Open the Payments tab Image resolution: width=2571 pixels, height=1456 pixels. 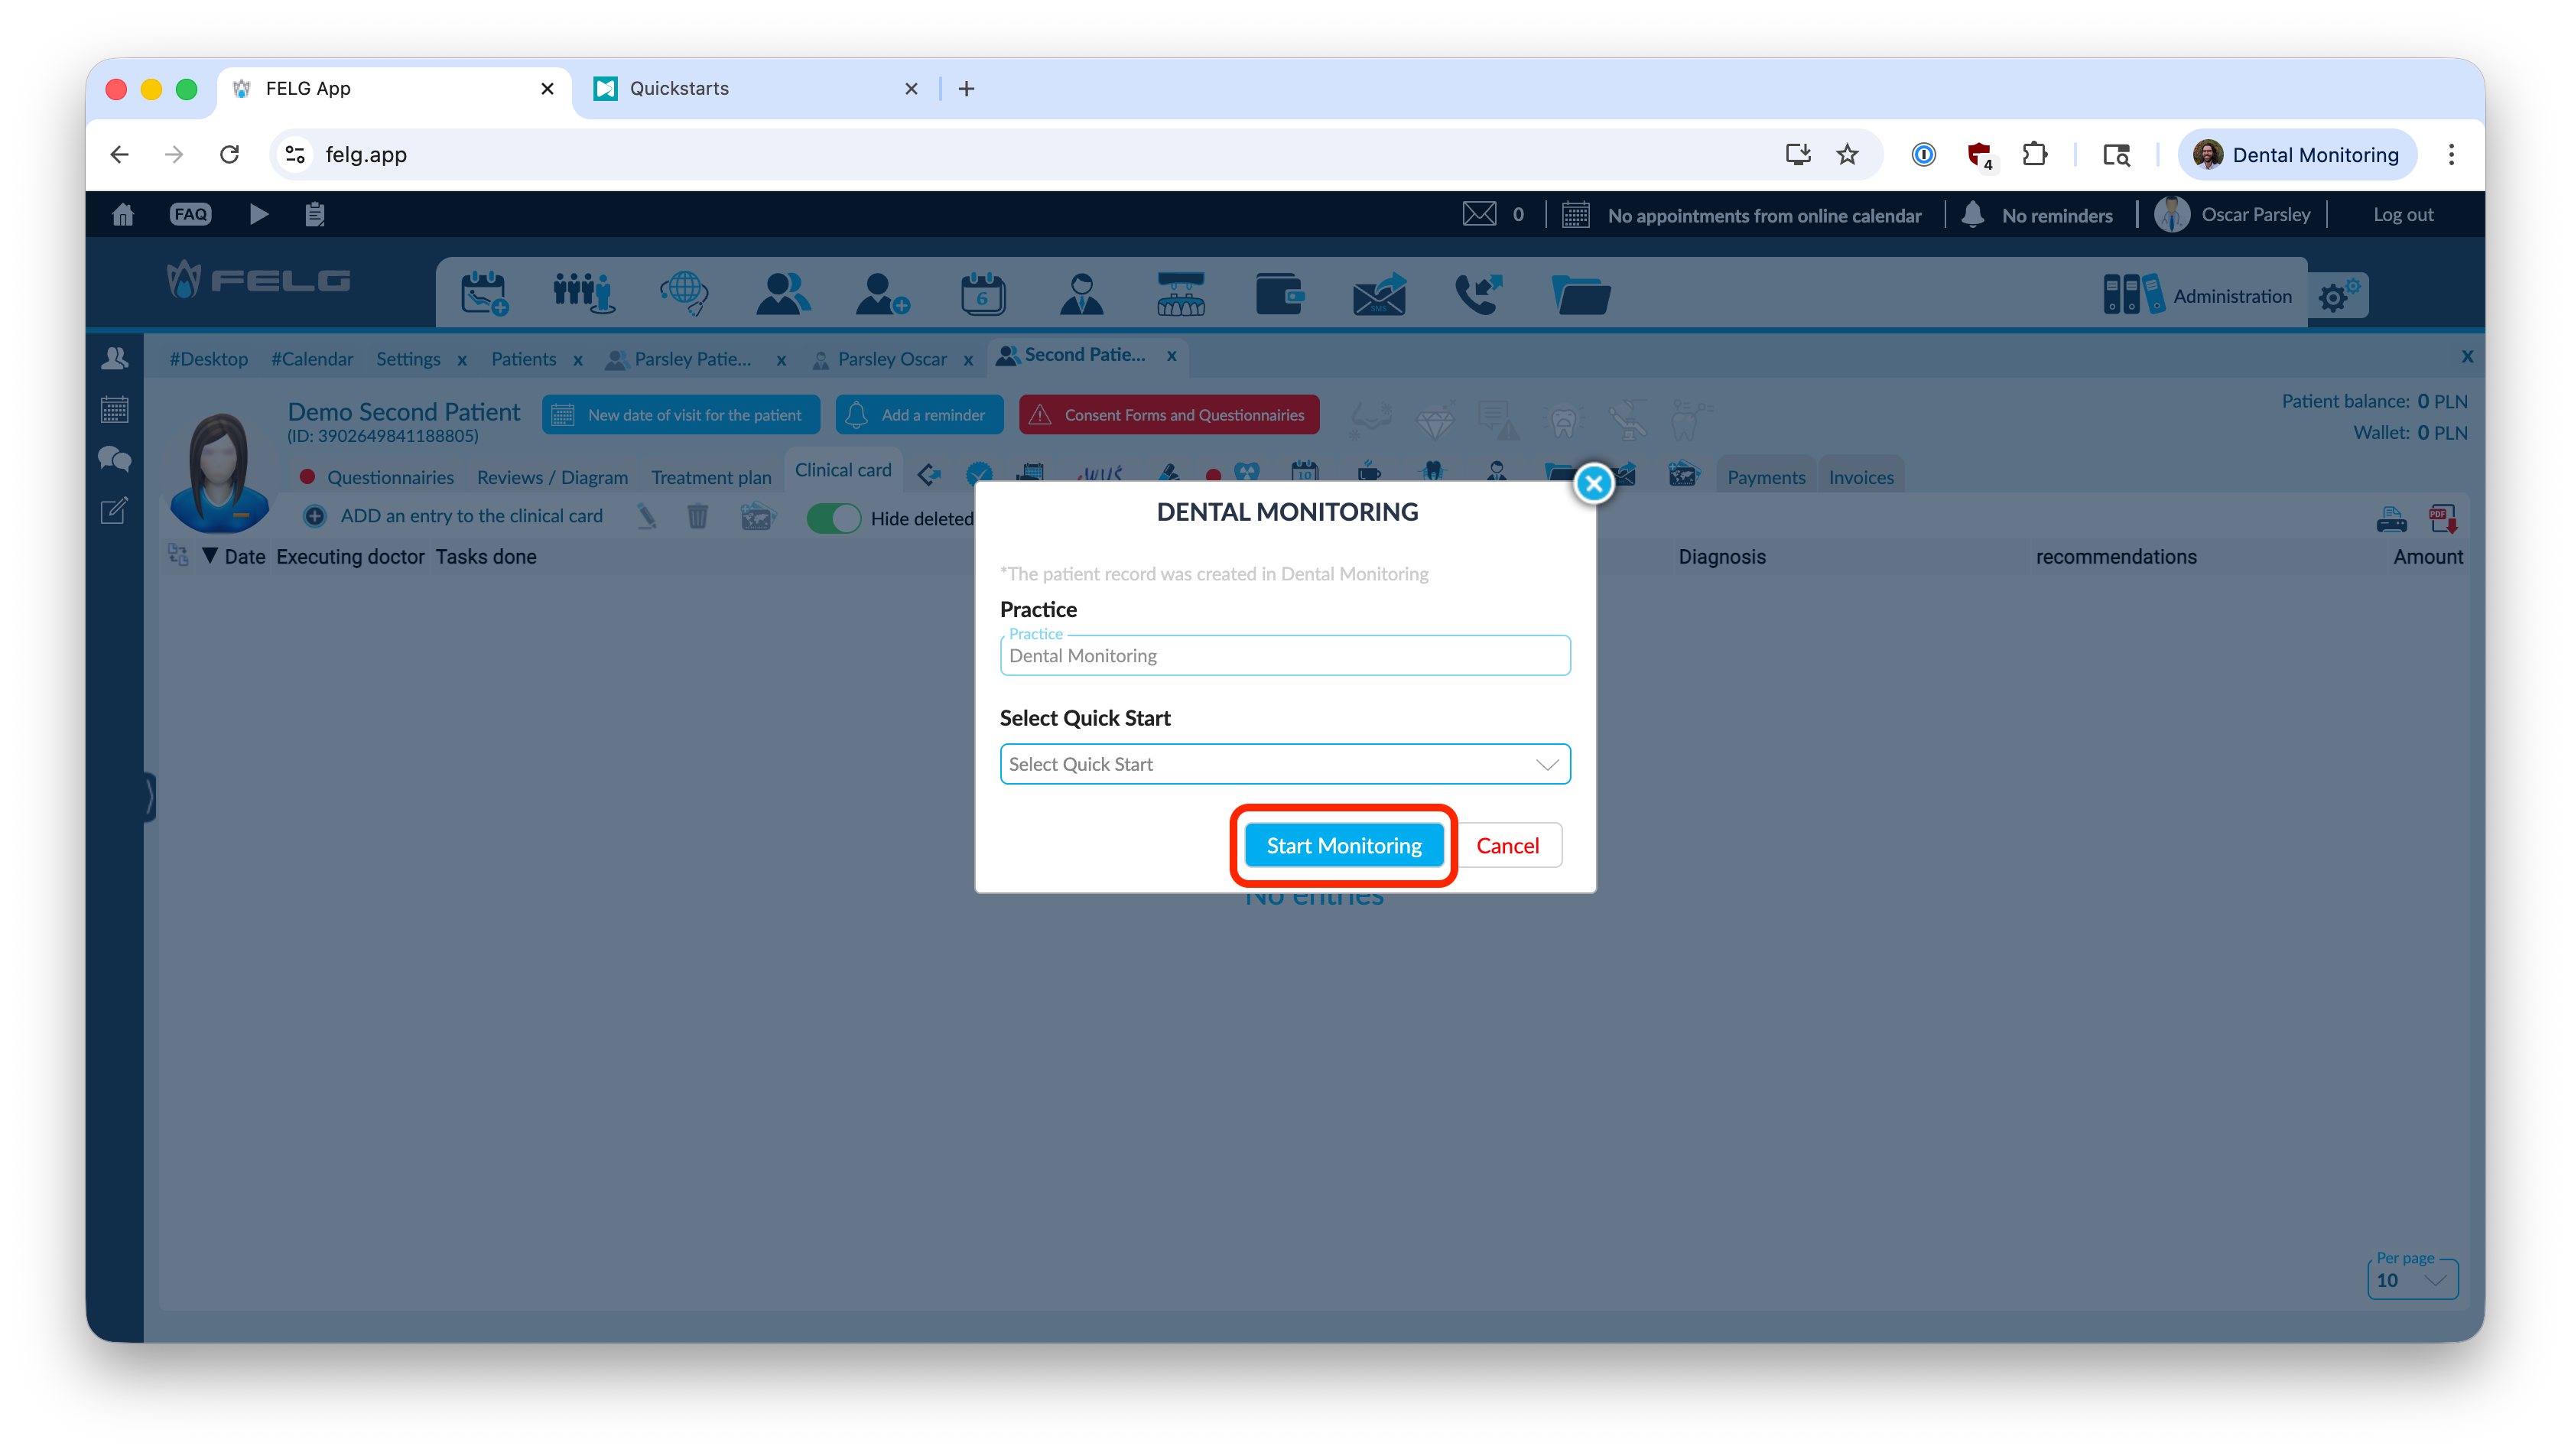1766,477
